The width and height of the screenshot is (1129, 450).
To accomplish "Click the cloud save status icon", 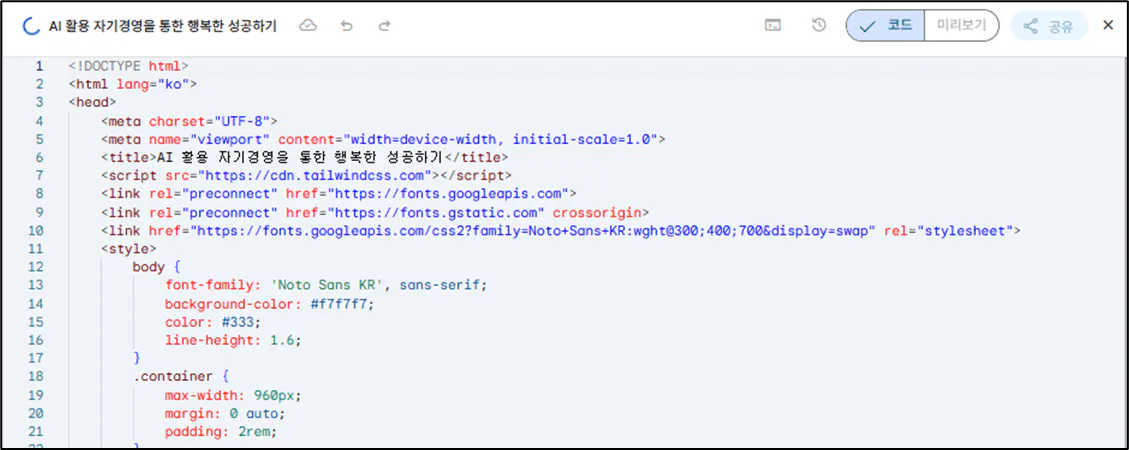I will click(308, 26).
